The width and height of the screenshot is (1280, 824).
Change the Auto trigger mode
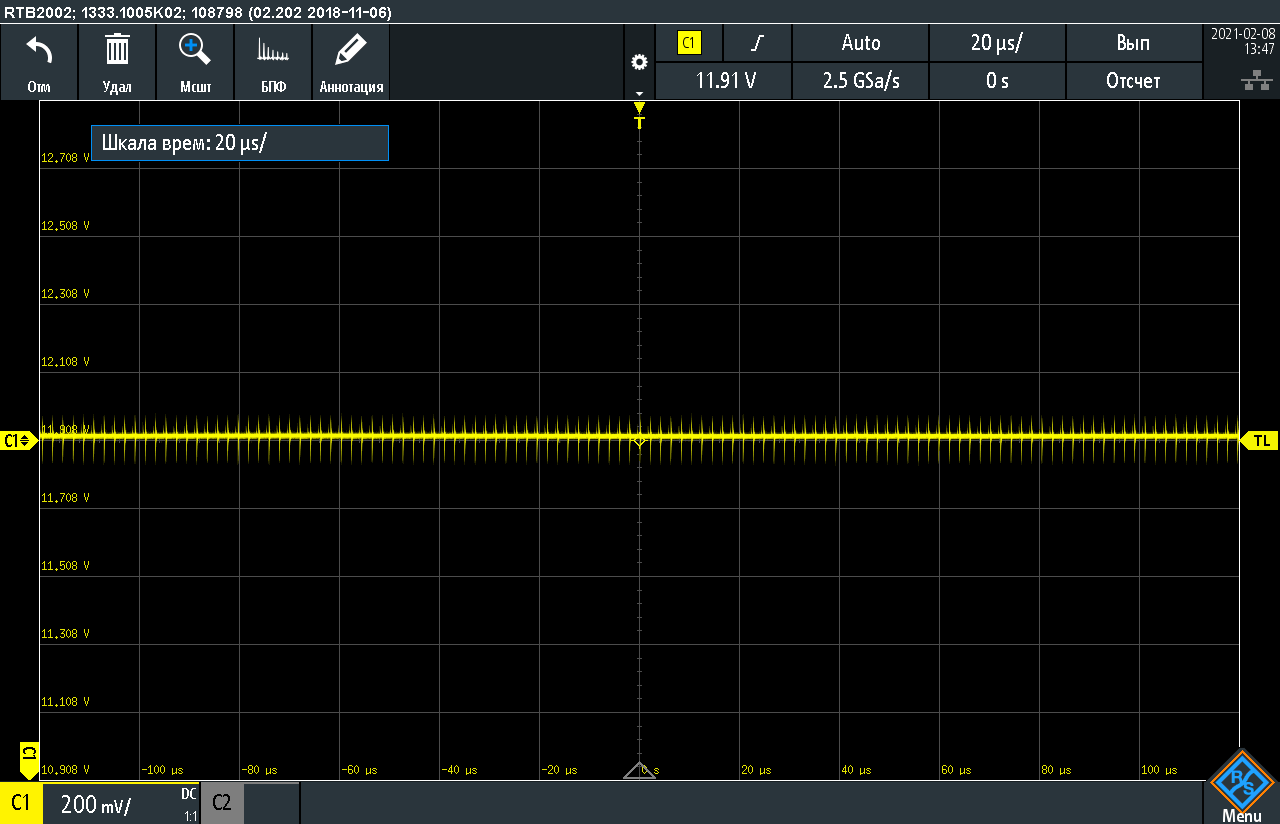tap(861, 43)
